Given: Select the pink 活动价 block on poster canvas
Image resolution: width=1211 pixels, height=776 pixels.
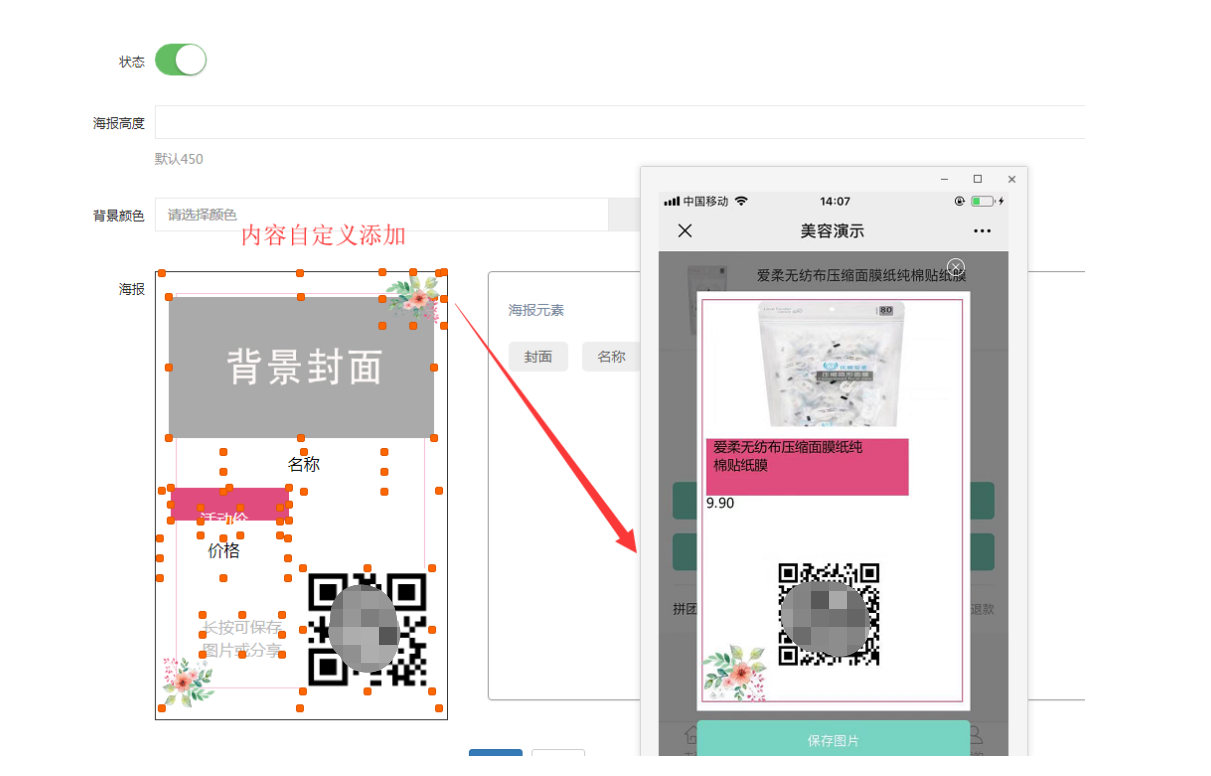Looking at the screenshot, I should pos(230,504).
